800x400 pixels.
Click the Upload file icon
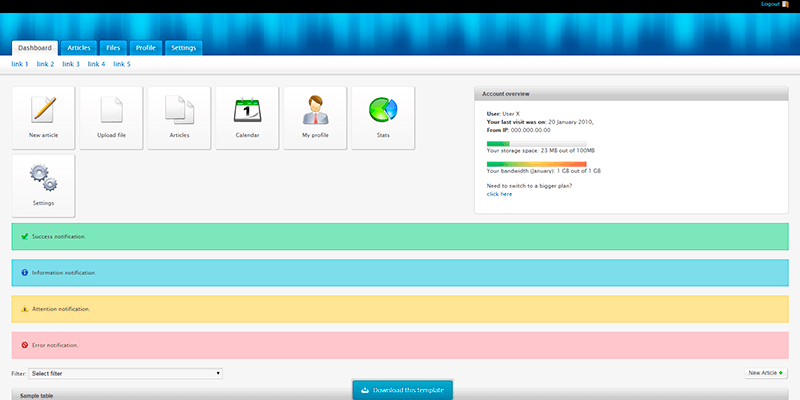point(111,109)
